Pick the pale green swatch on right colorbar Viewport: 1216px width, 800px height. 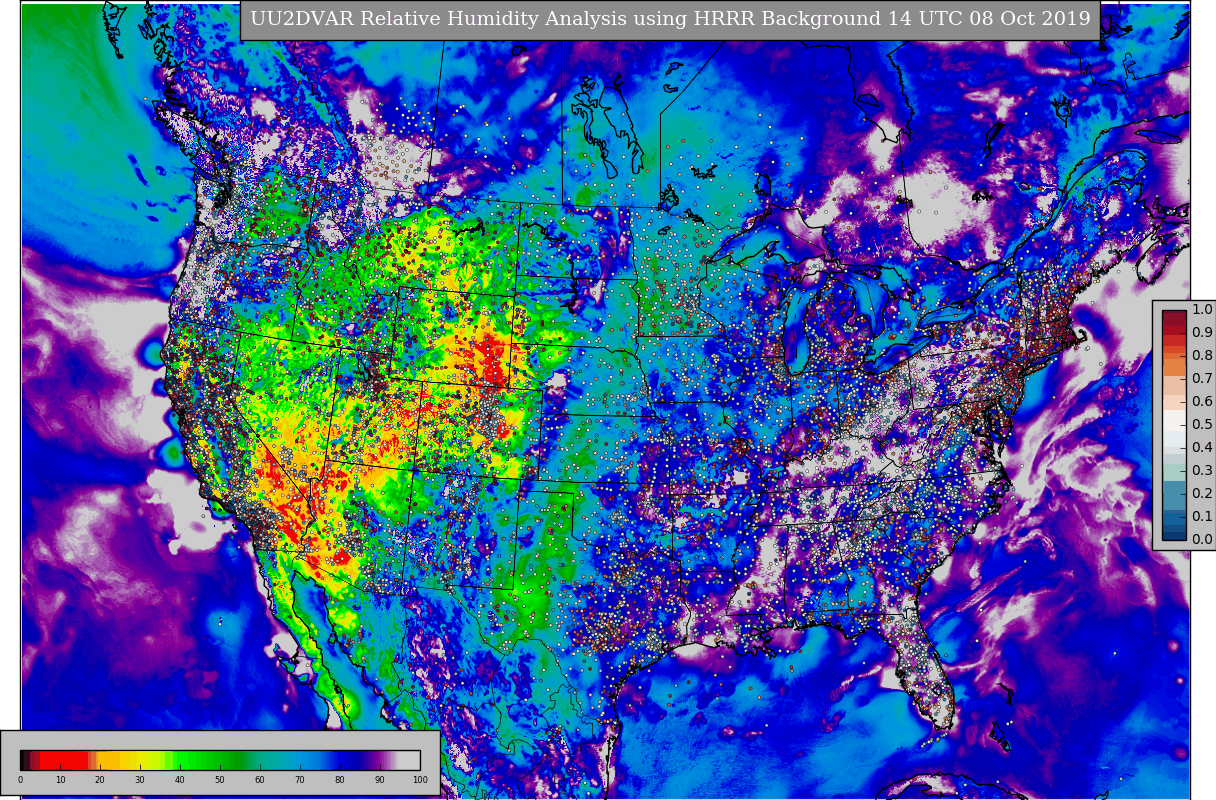(x=1174, y=471)
